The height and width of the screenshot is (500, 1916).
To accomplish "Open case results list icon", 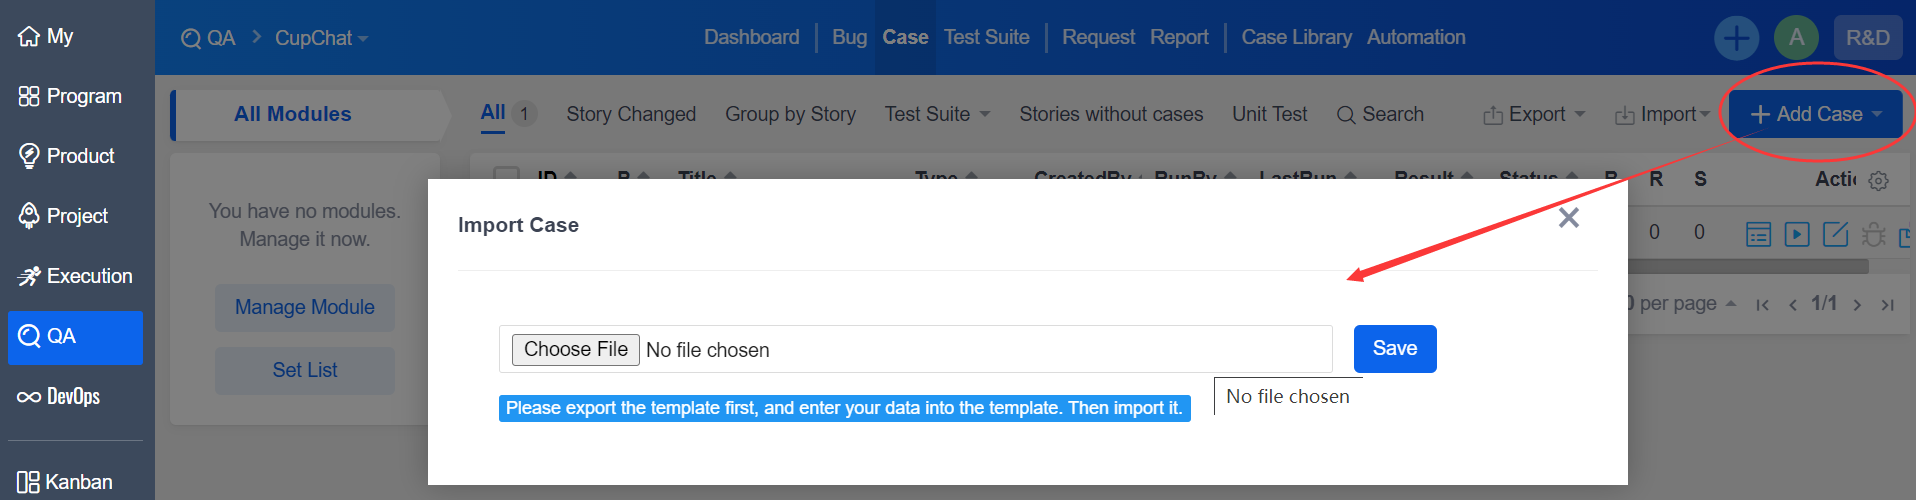I will pos(1758,234).
